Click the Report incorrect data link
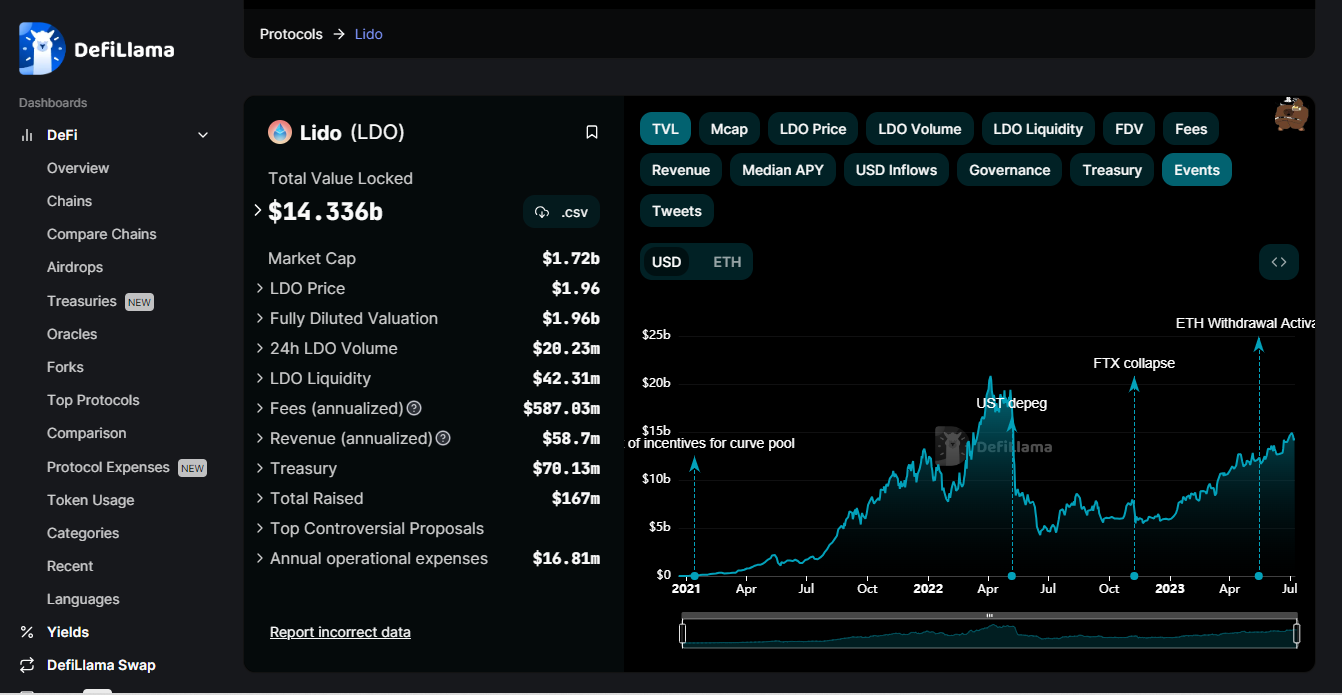This screenshot has width=1342, height=695. tap(340, 632)
